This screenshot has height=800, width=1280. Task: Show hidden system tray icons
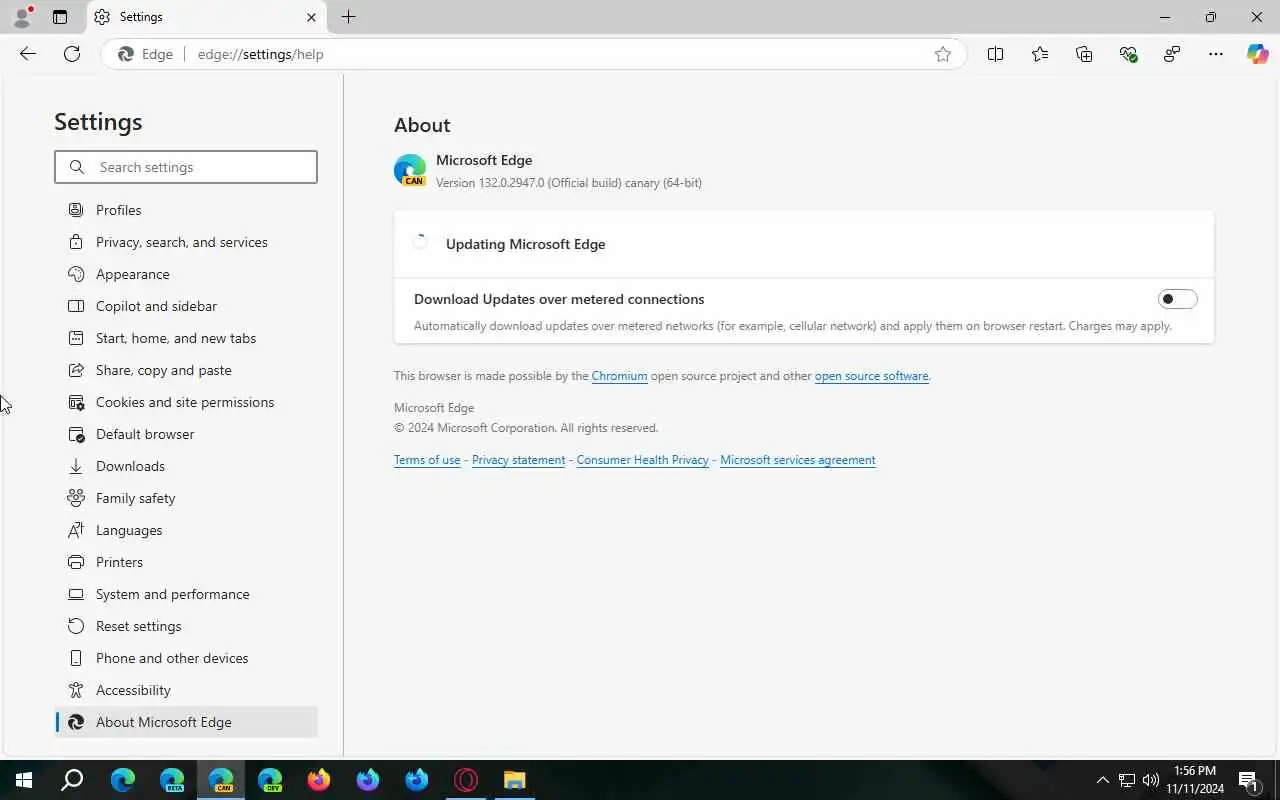[x=1102, y=780]
